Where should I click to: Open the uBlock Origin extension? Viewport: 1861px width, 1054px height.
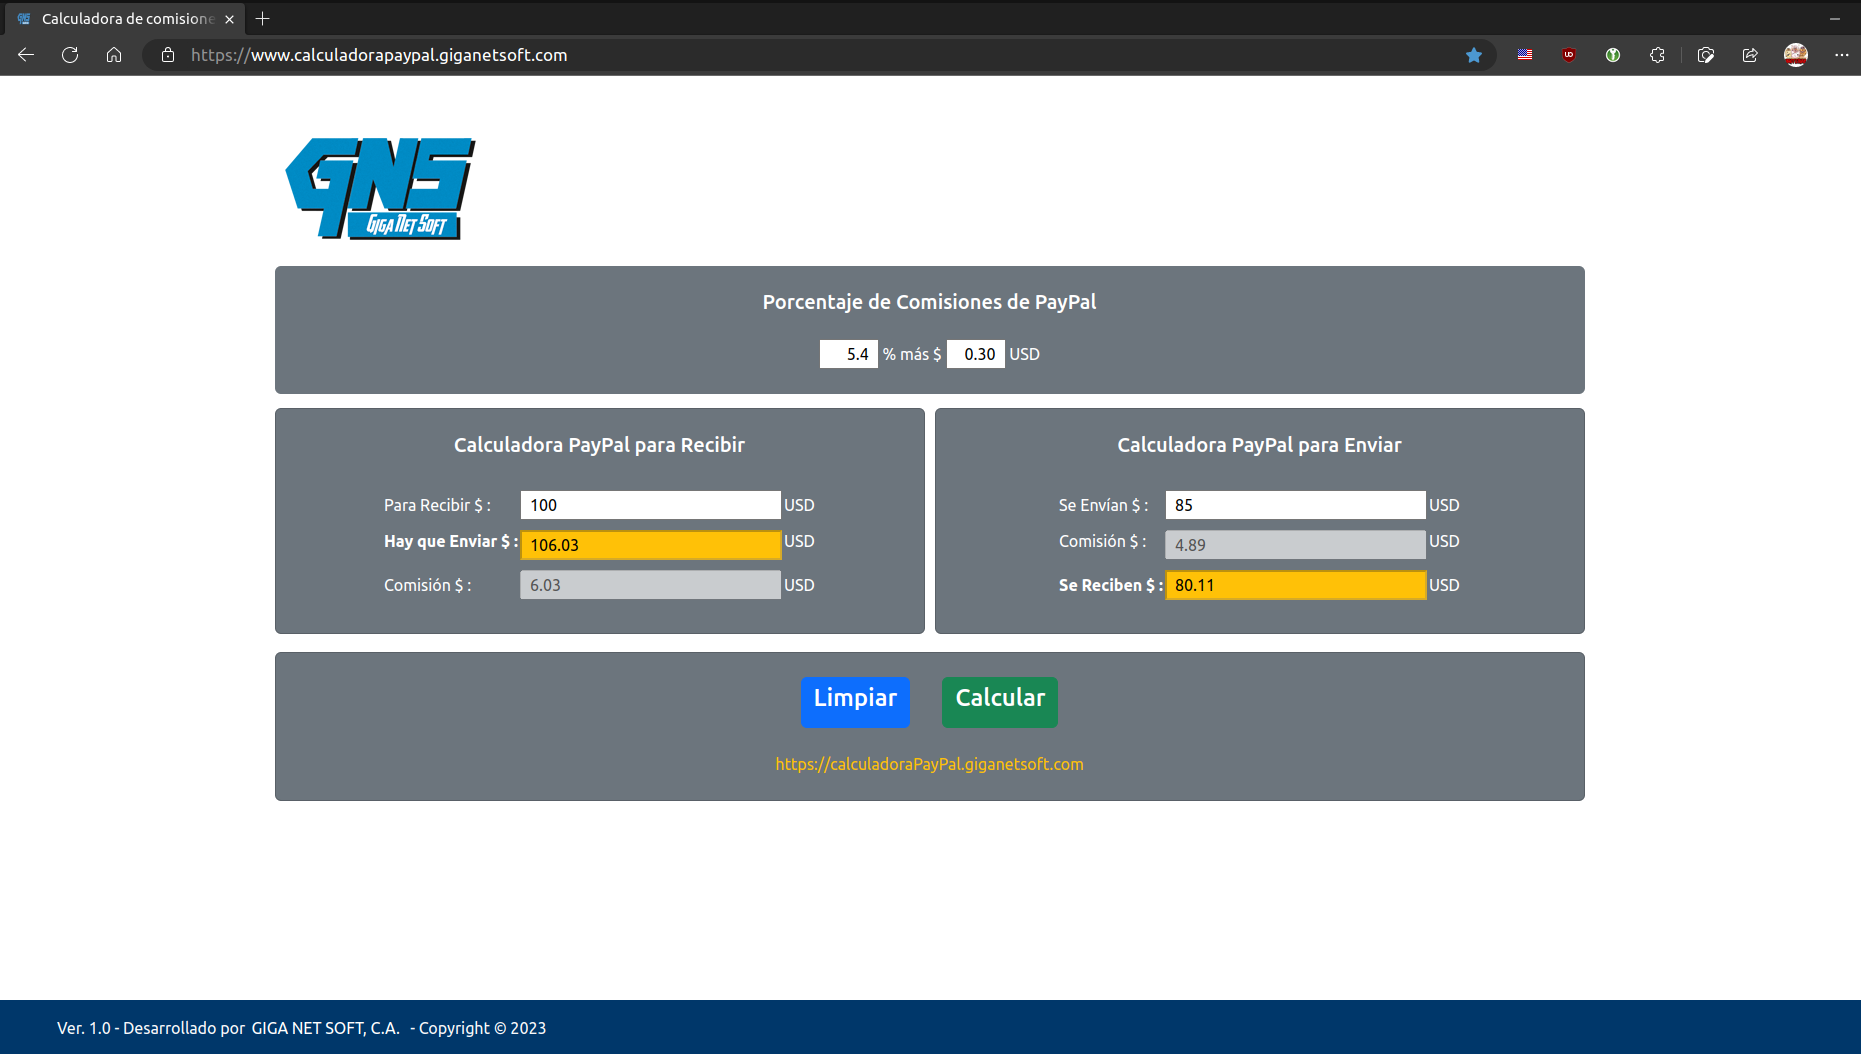[x=1568, y=55]
